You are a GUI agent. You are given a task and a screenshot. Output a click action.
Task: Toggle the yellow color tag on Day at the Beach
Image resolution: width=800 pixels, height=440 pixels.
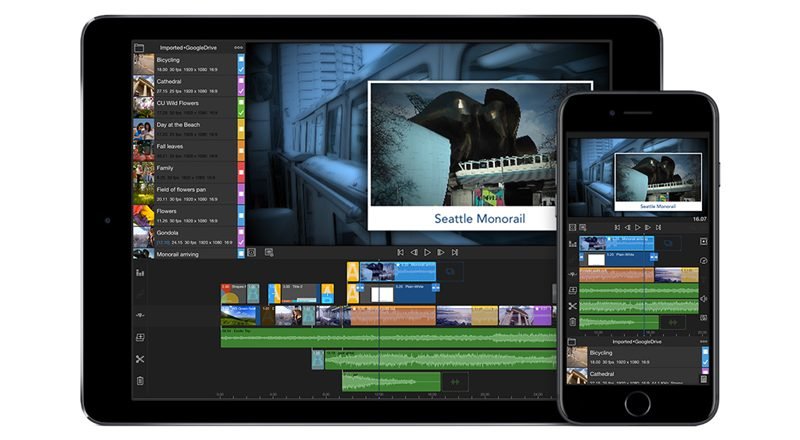point(241,129)
